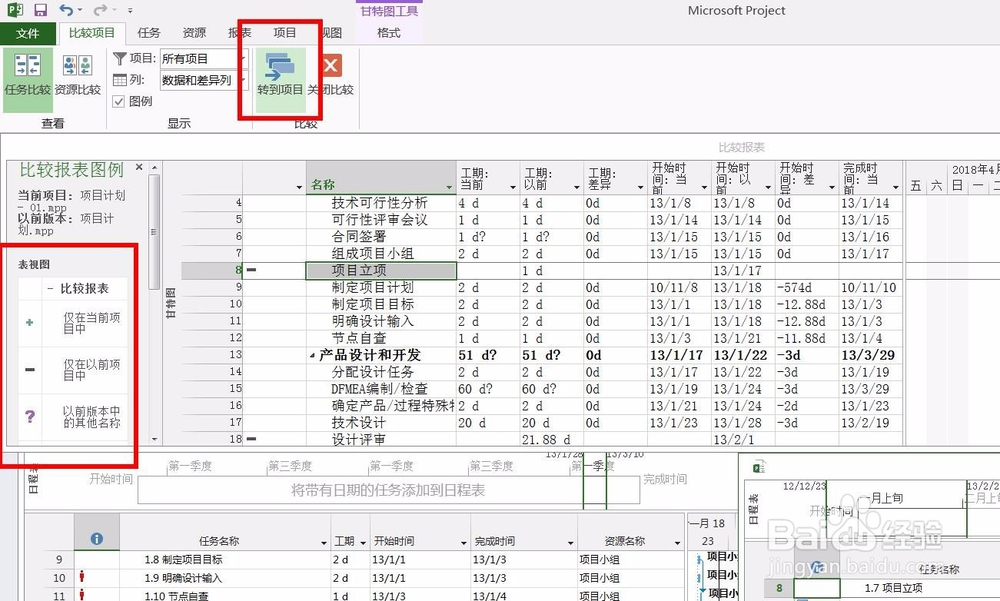
Task: Open the 工期: 当前 column dropdown
Action: (513, 187)
